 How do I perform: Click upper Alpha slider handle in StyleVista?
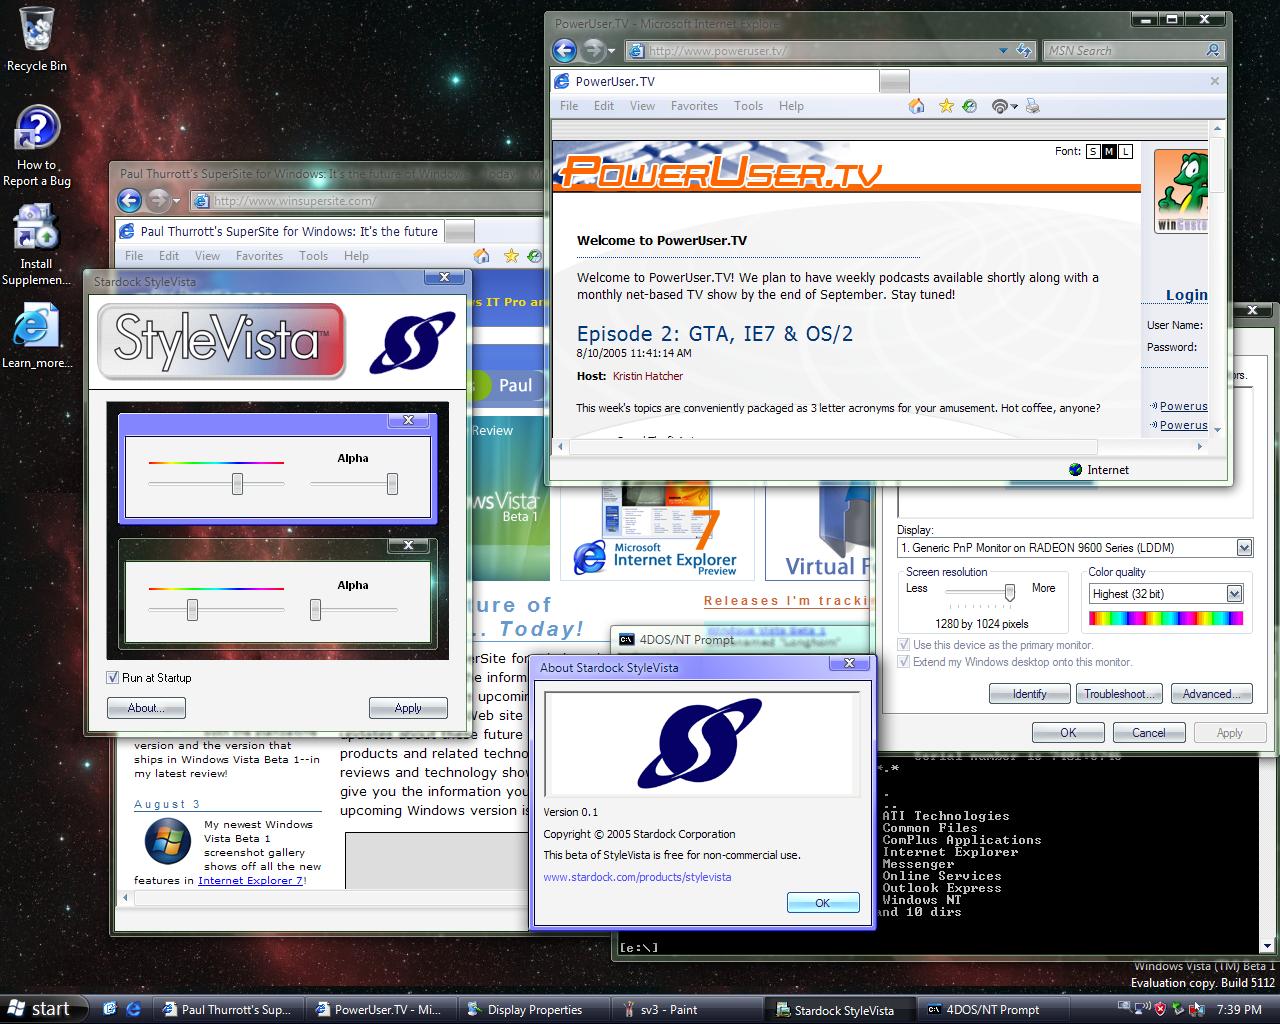(x=392, y=484)
